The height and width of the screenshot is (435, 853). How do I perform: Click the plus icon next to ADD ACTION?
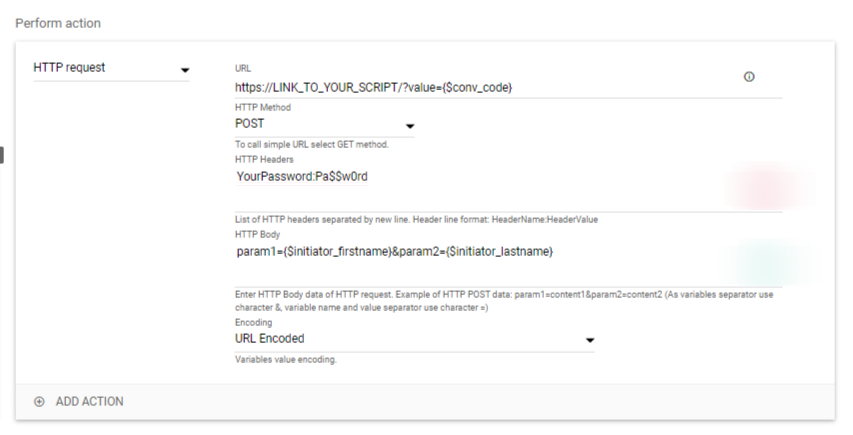40,401
